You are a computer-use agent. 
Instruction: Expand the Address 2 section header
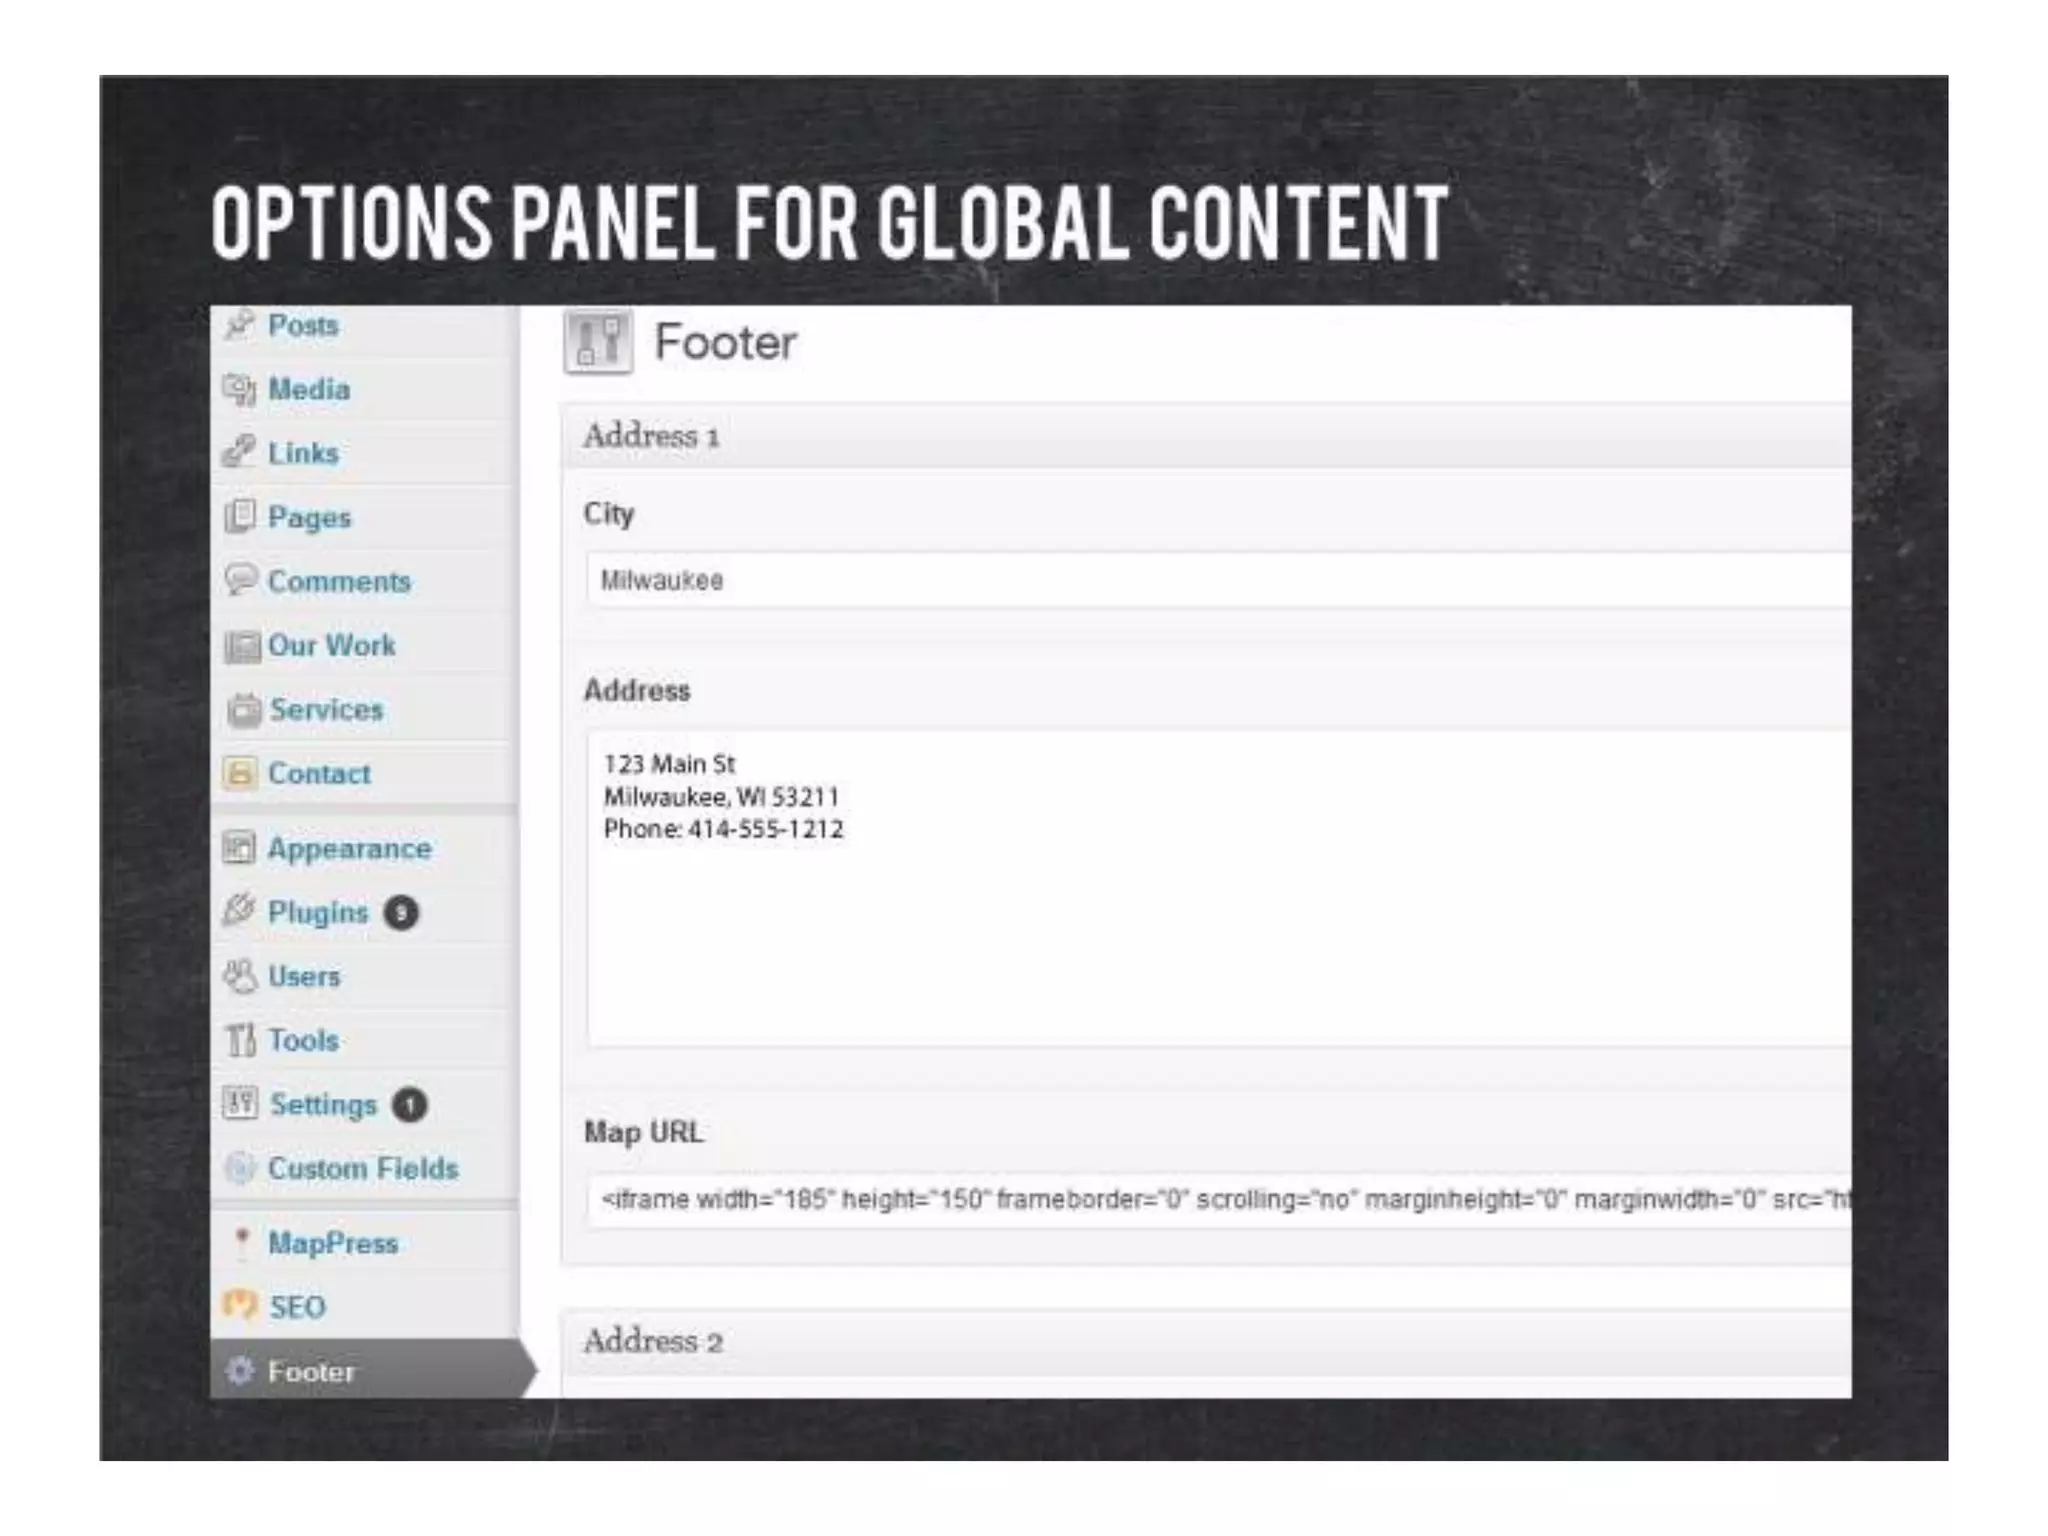[1208, 1342]
